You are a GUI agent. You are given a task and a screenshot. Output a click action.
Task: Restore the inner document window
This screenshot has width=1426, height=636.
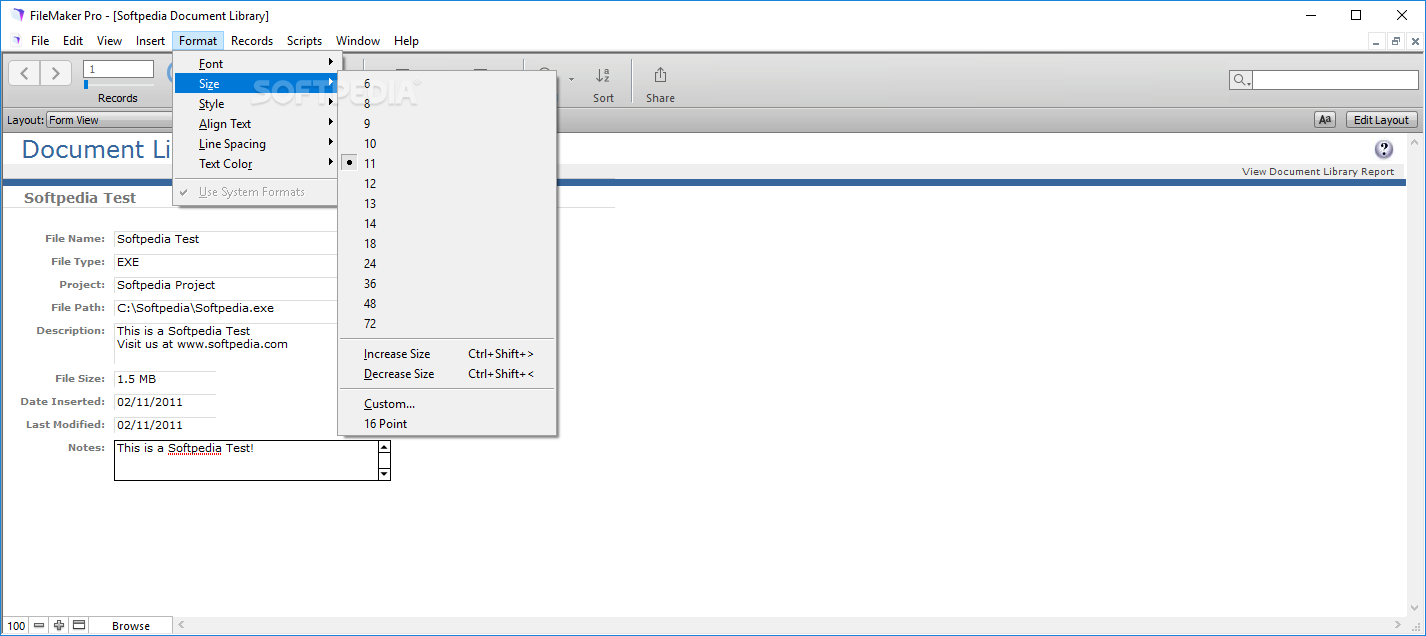[x=1396, y=41]
